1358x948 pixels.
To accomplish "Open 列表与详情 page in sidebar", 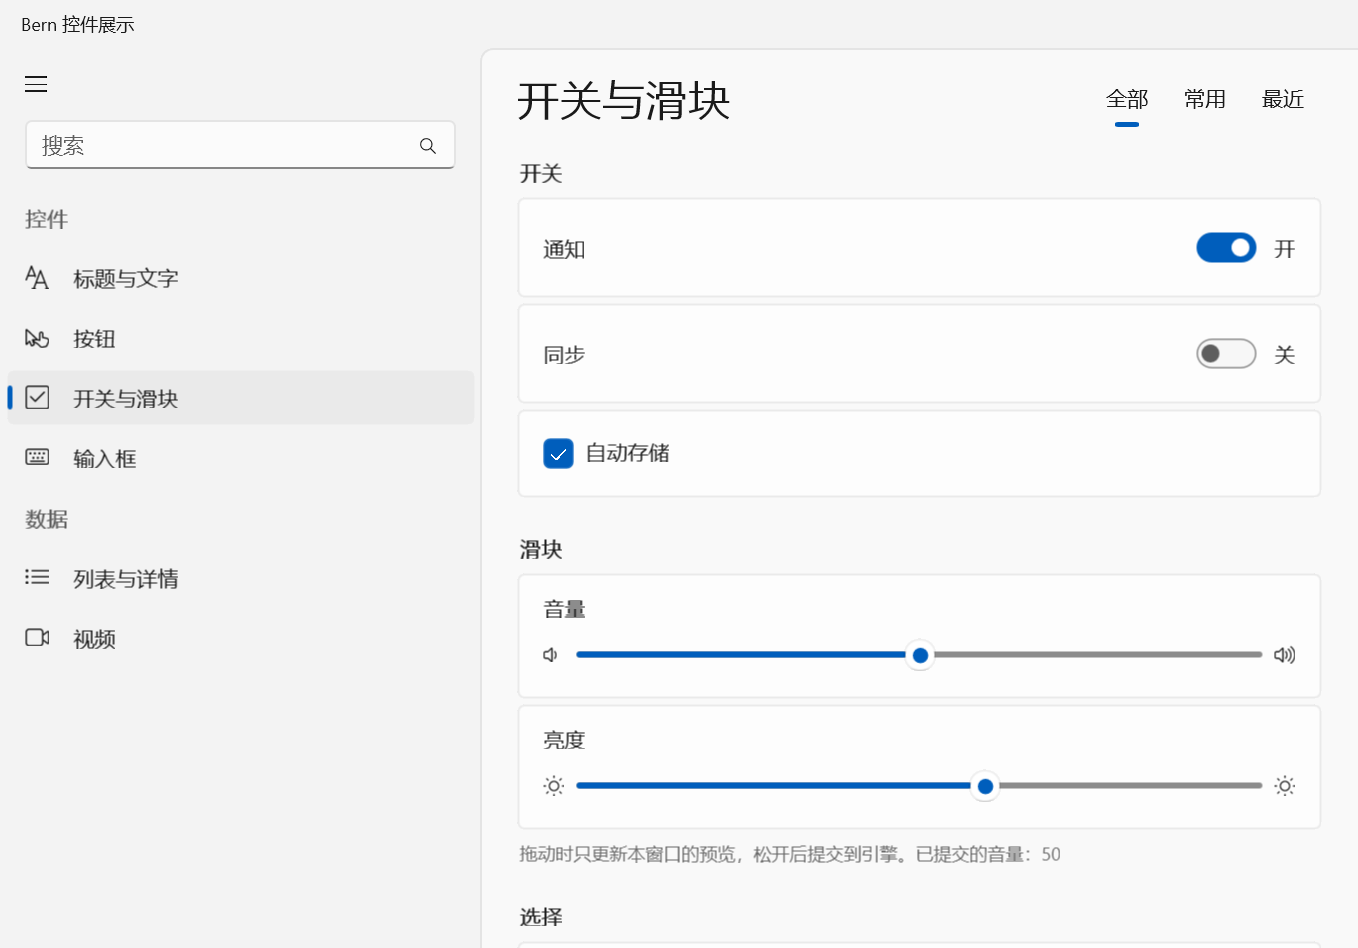I will [x=241, y=578].
